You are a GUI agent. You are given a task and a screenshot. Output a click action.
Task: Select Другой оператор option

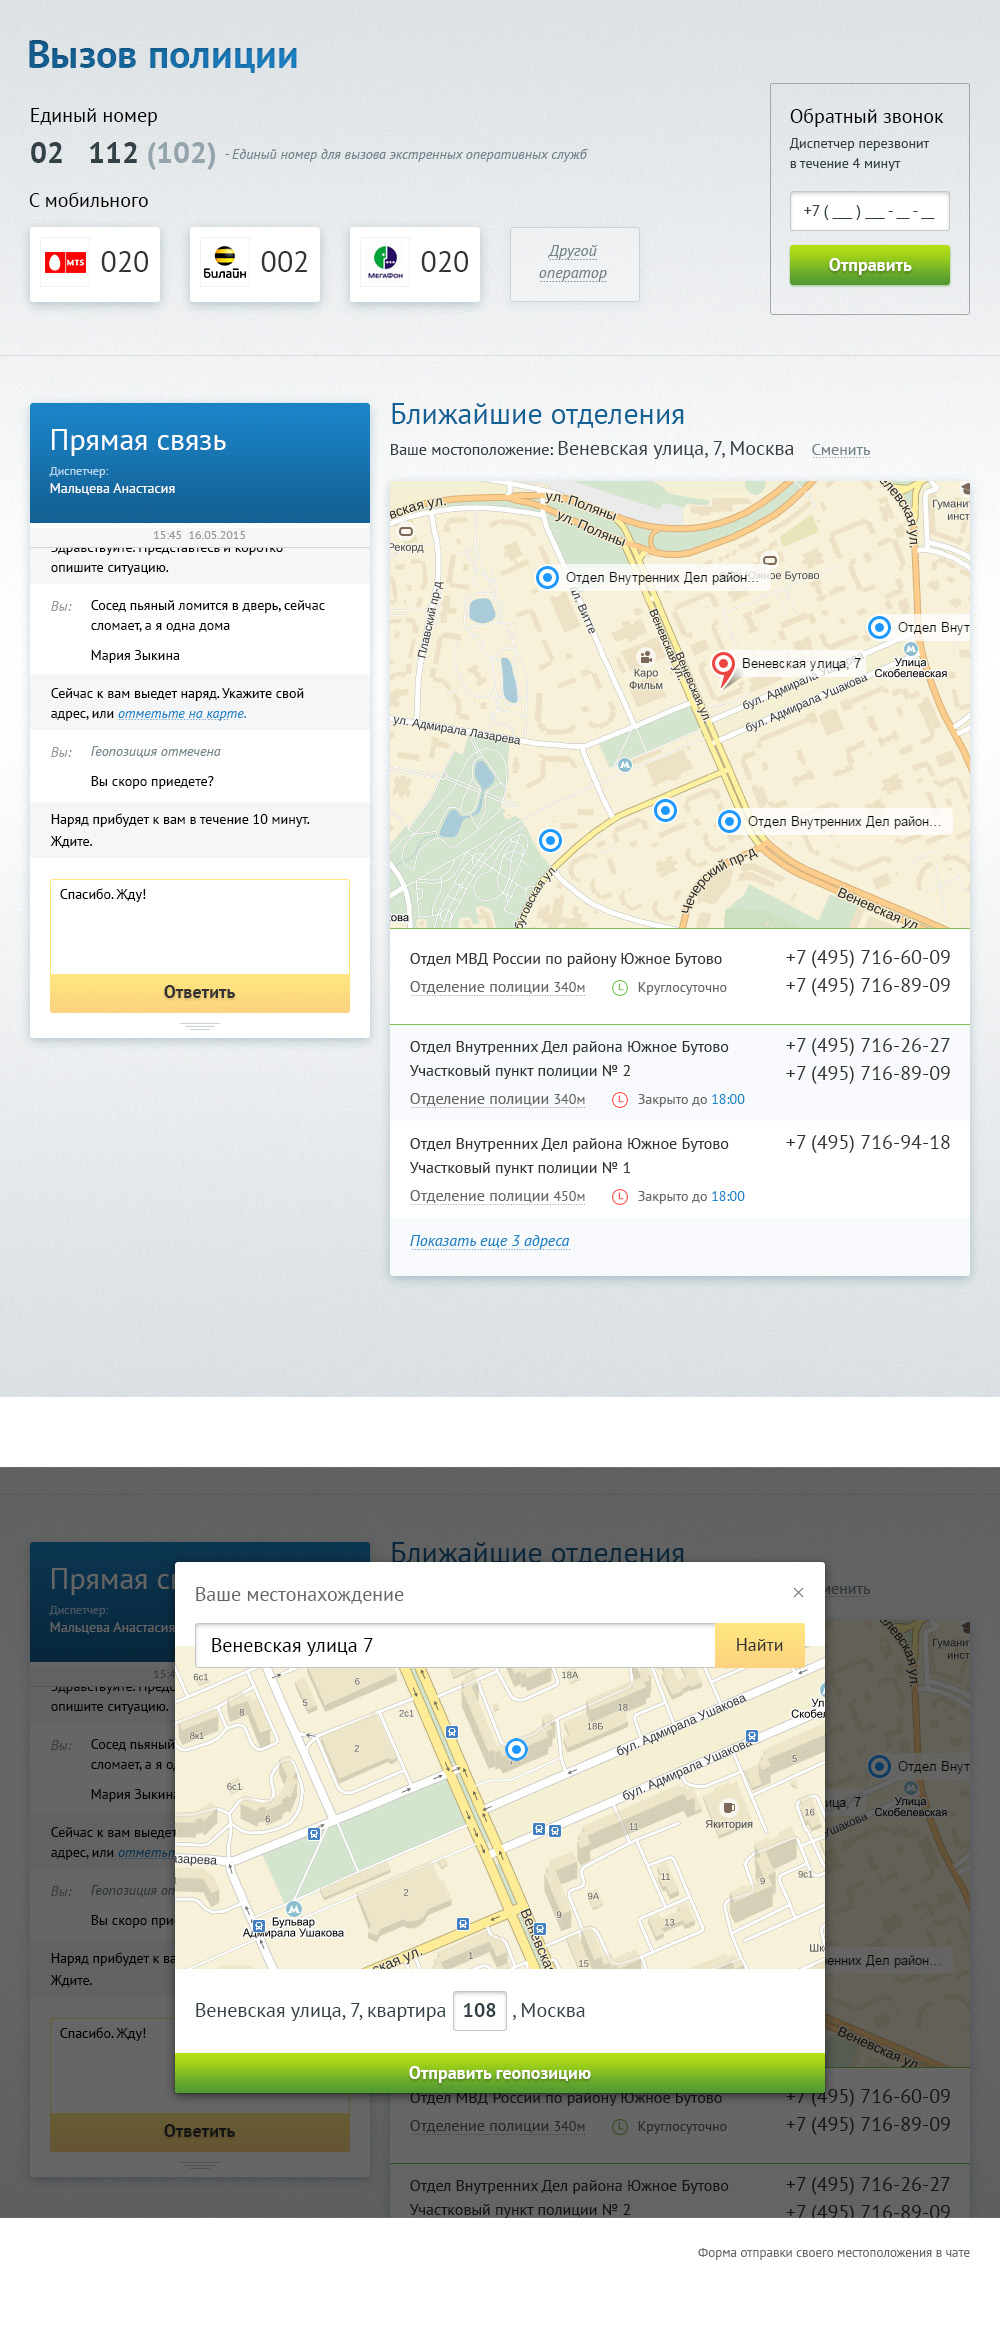point(574,263)
